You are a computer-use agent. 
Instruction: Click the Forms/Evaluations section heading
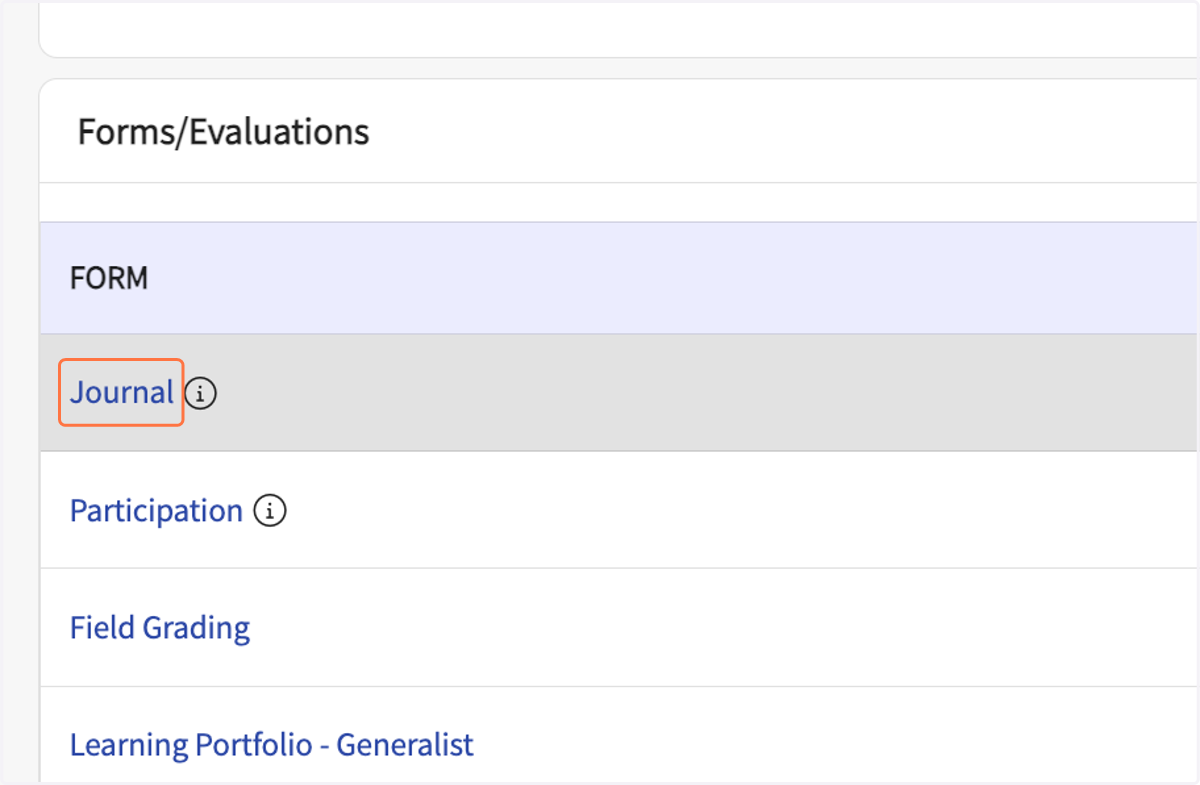(224, 131)
